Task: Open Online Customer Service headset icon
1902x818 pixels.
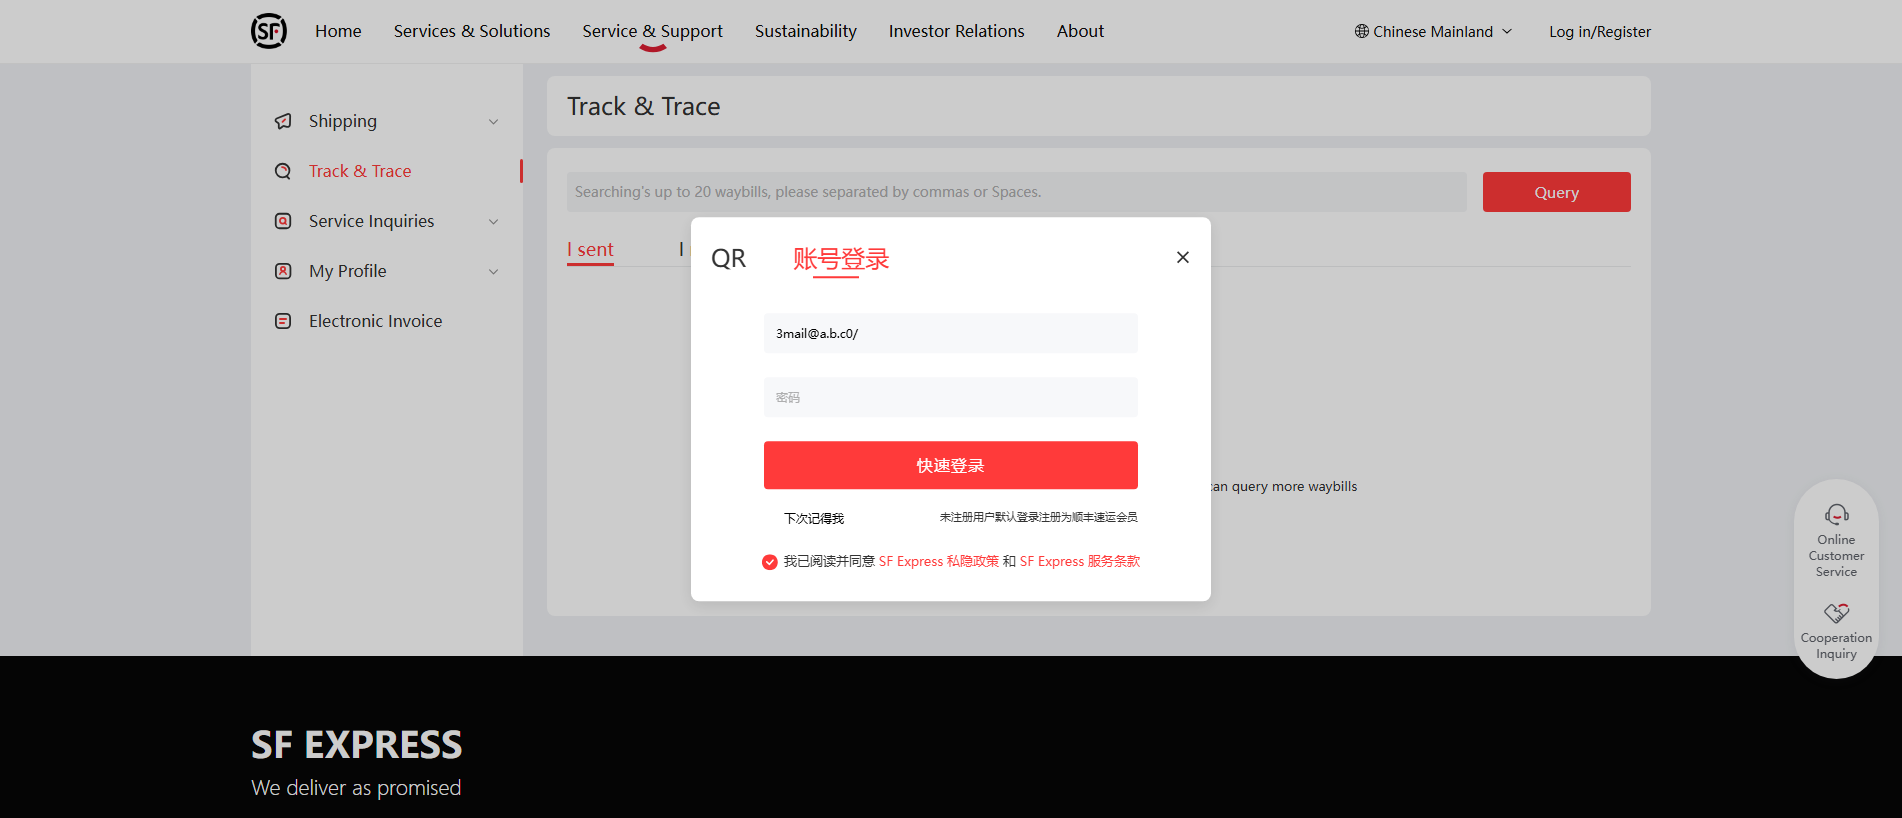Action: (x=1836, y=515)
